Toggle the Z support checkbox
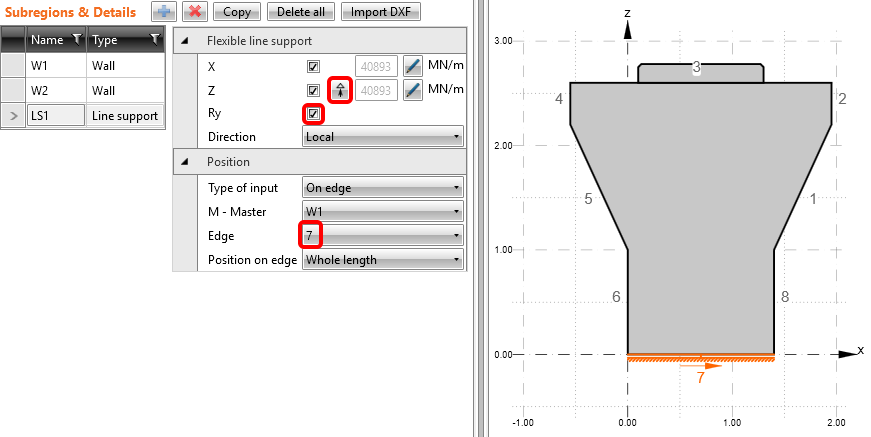This screenshot has width=871, height=437. click(314, 90)
